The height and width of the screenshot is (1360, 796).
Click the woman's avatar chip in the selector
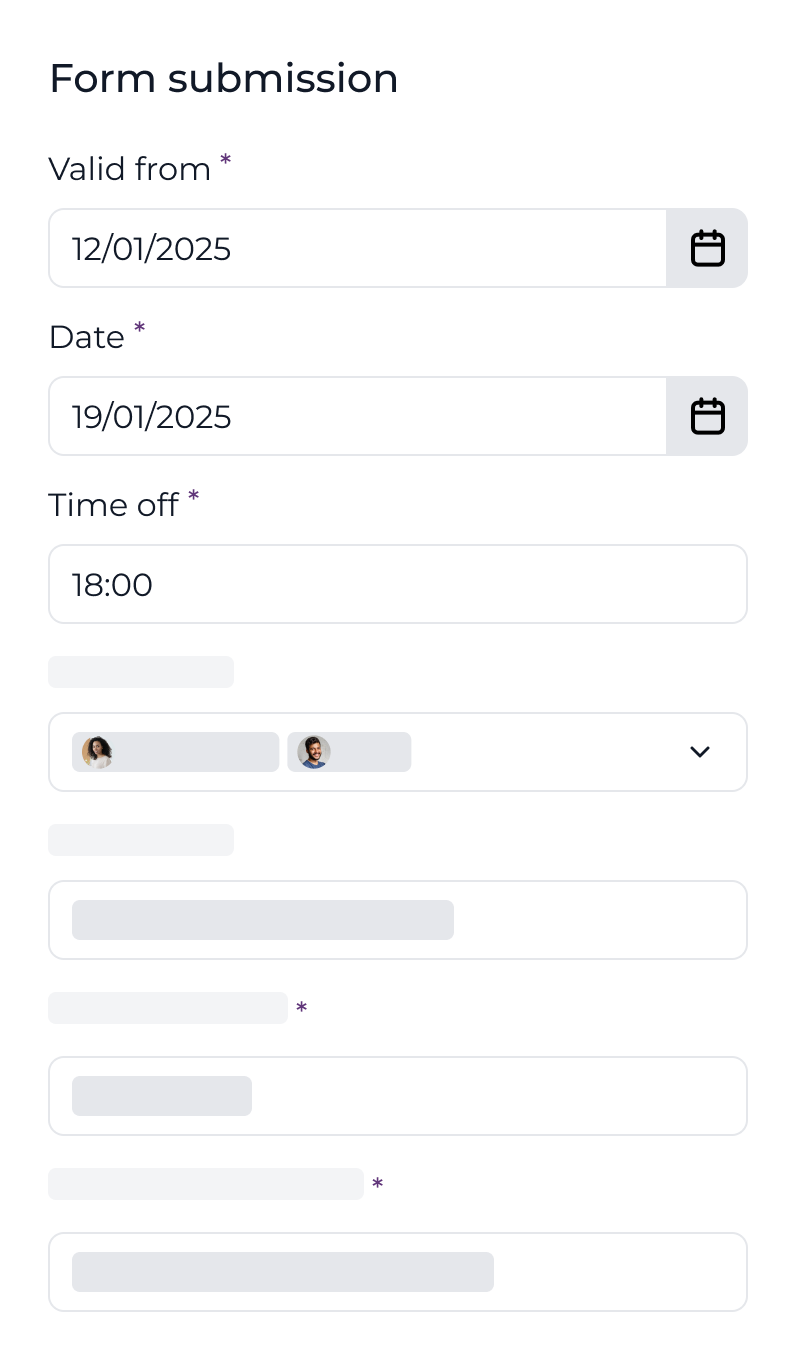coord(175,752)
